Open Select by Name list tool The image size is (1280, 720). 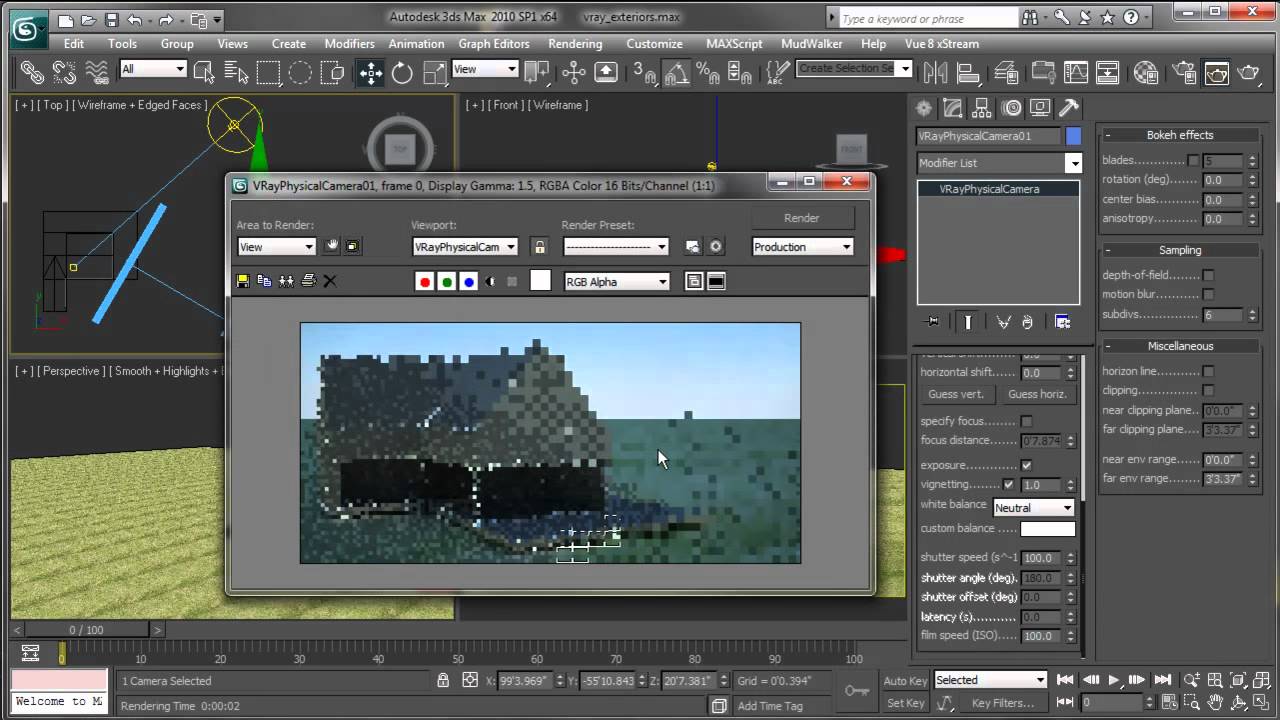pyautogui.click(x=236, y=72)
